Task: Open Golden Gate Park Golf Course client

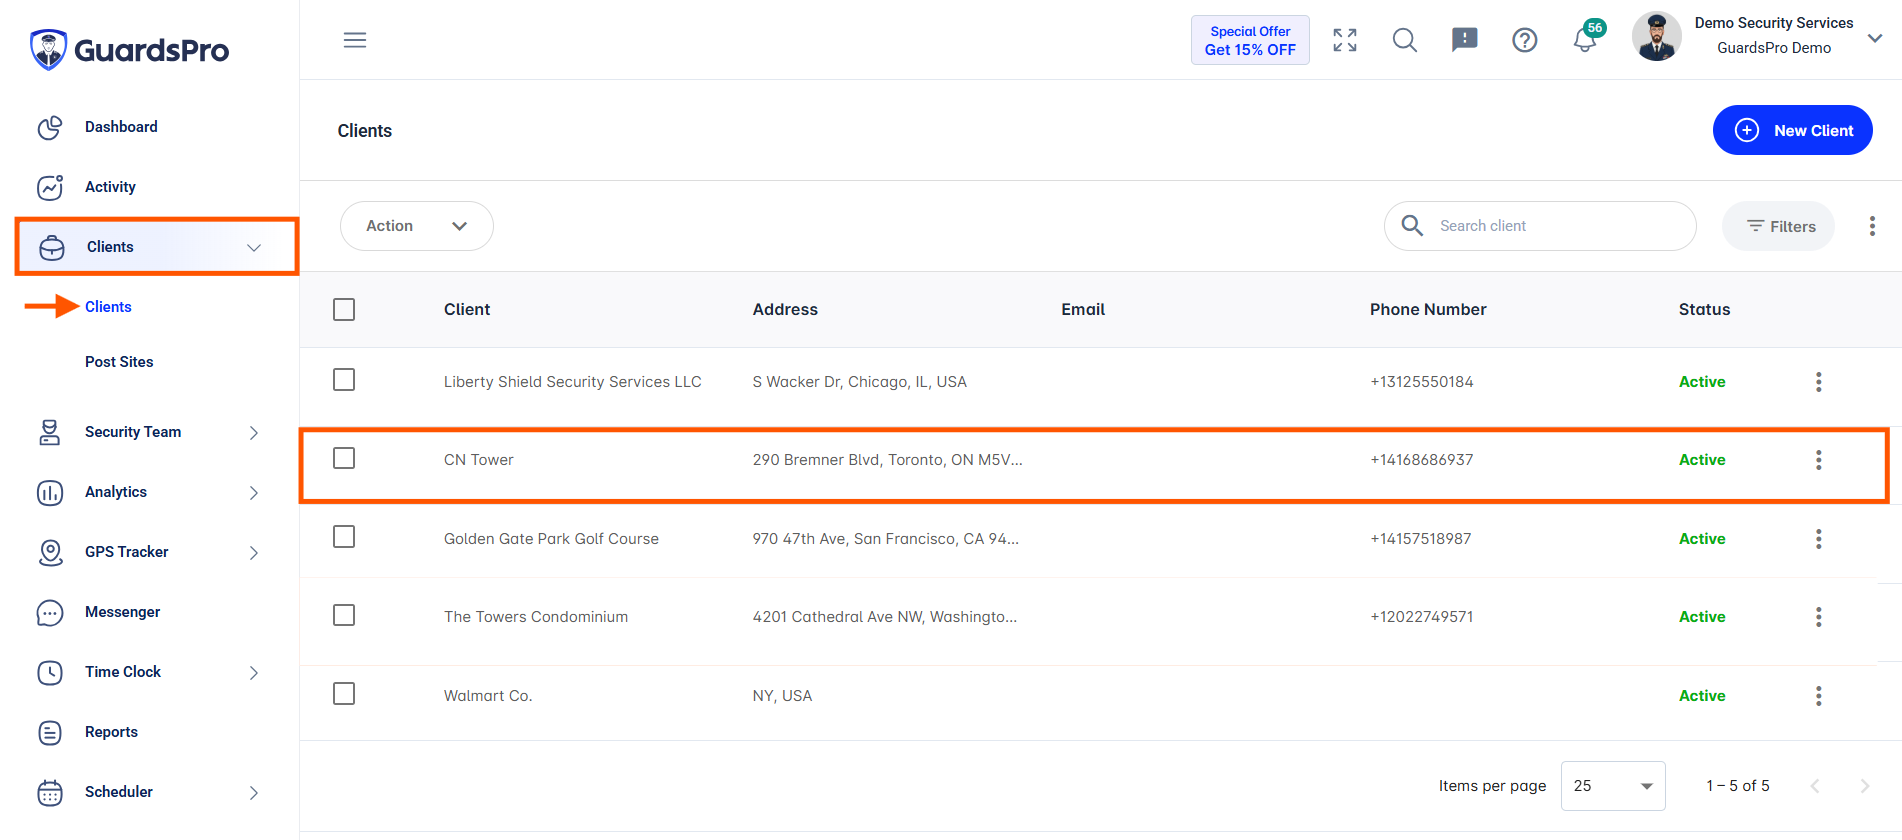Action: 551,539
